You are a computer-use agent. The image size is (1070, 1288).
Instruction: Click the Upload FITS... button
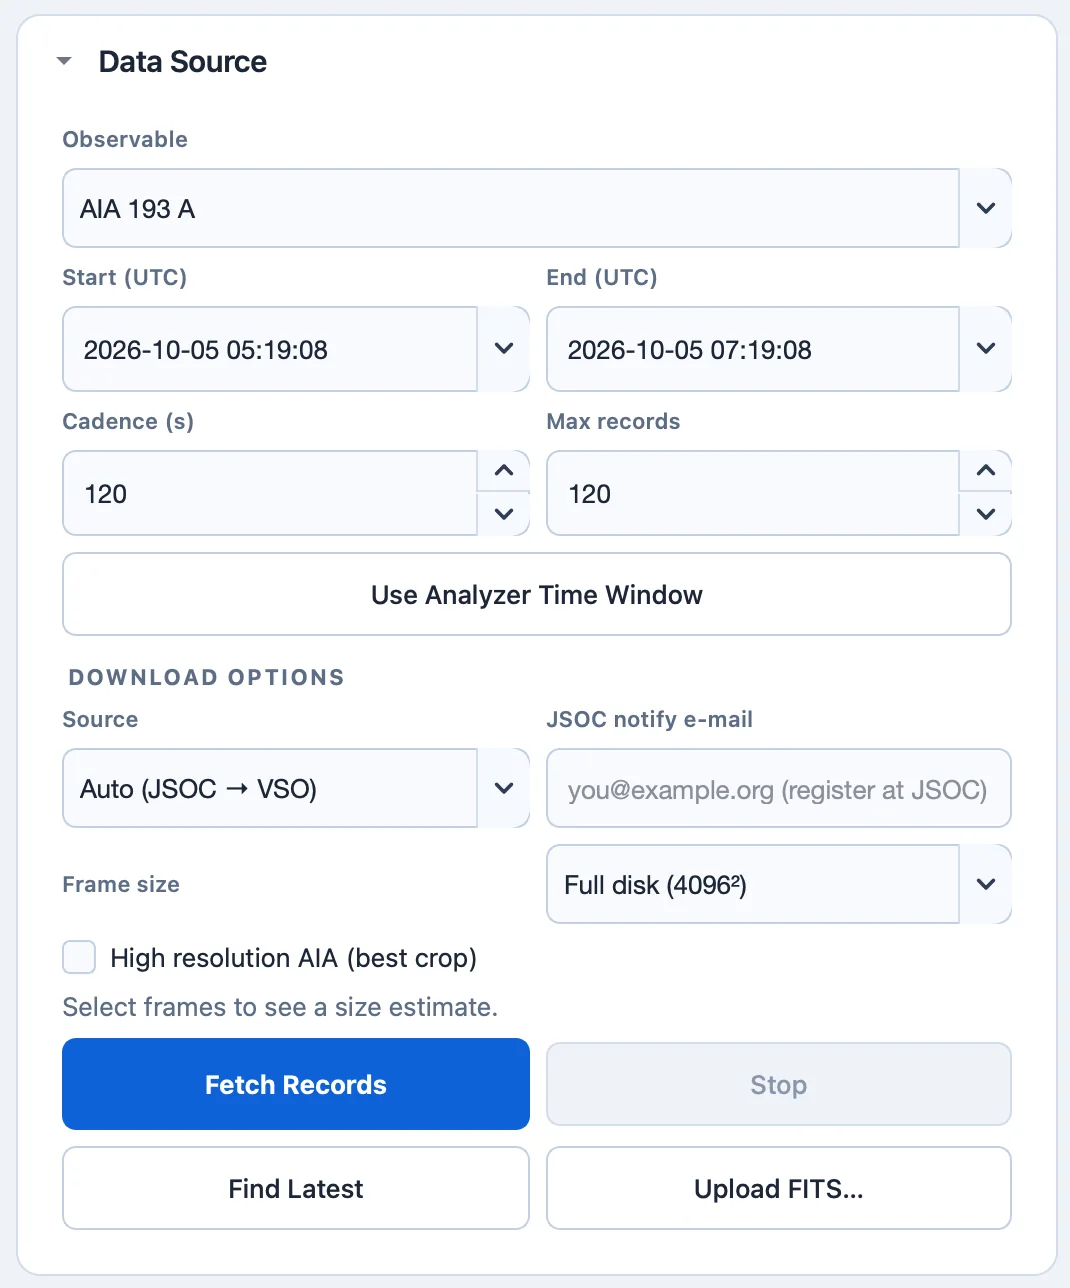[779, 1188]
